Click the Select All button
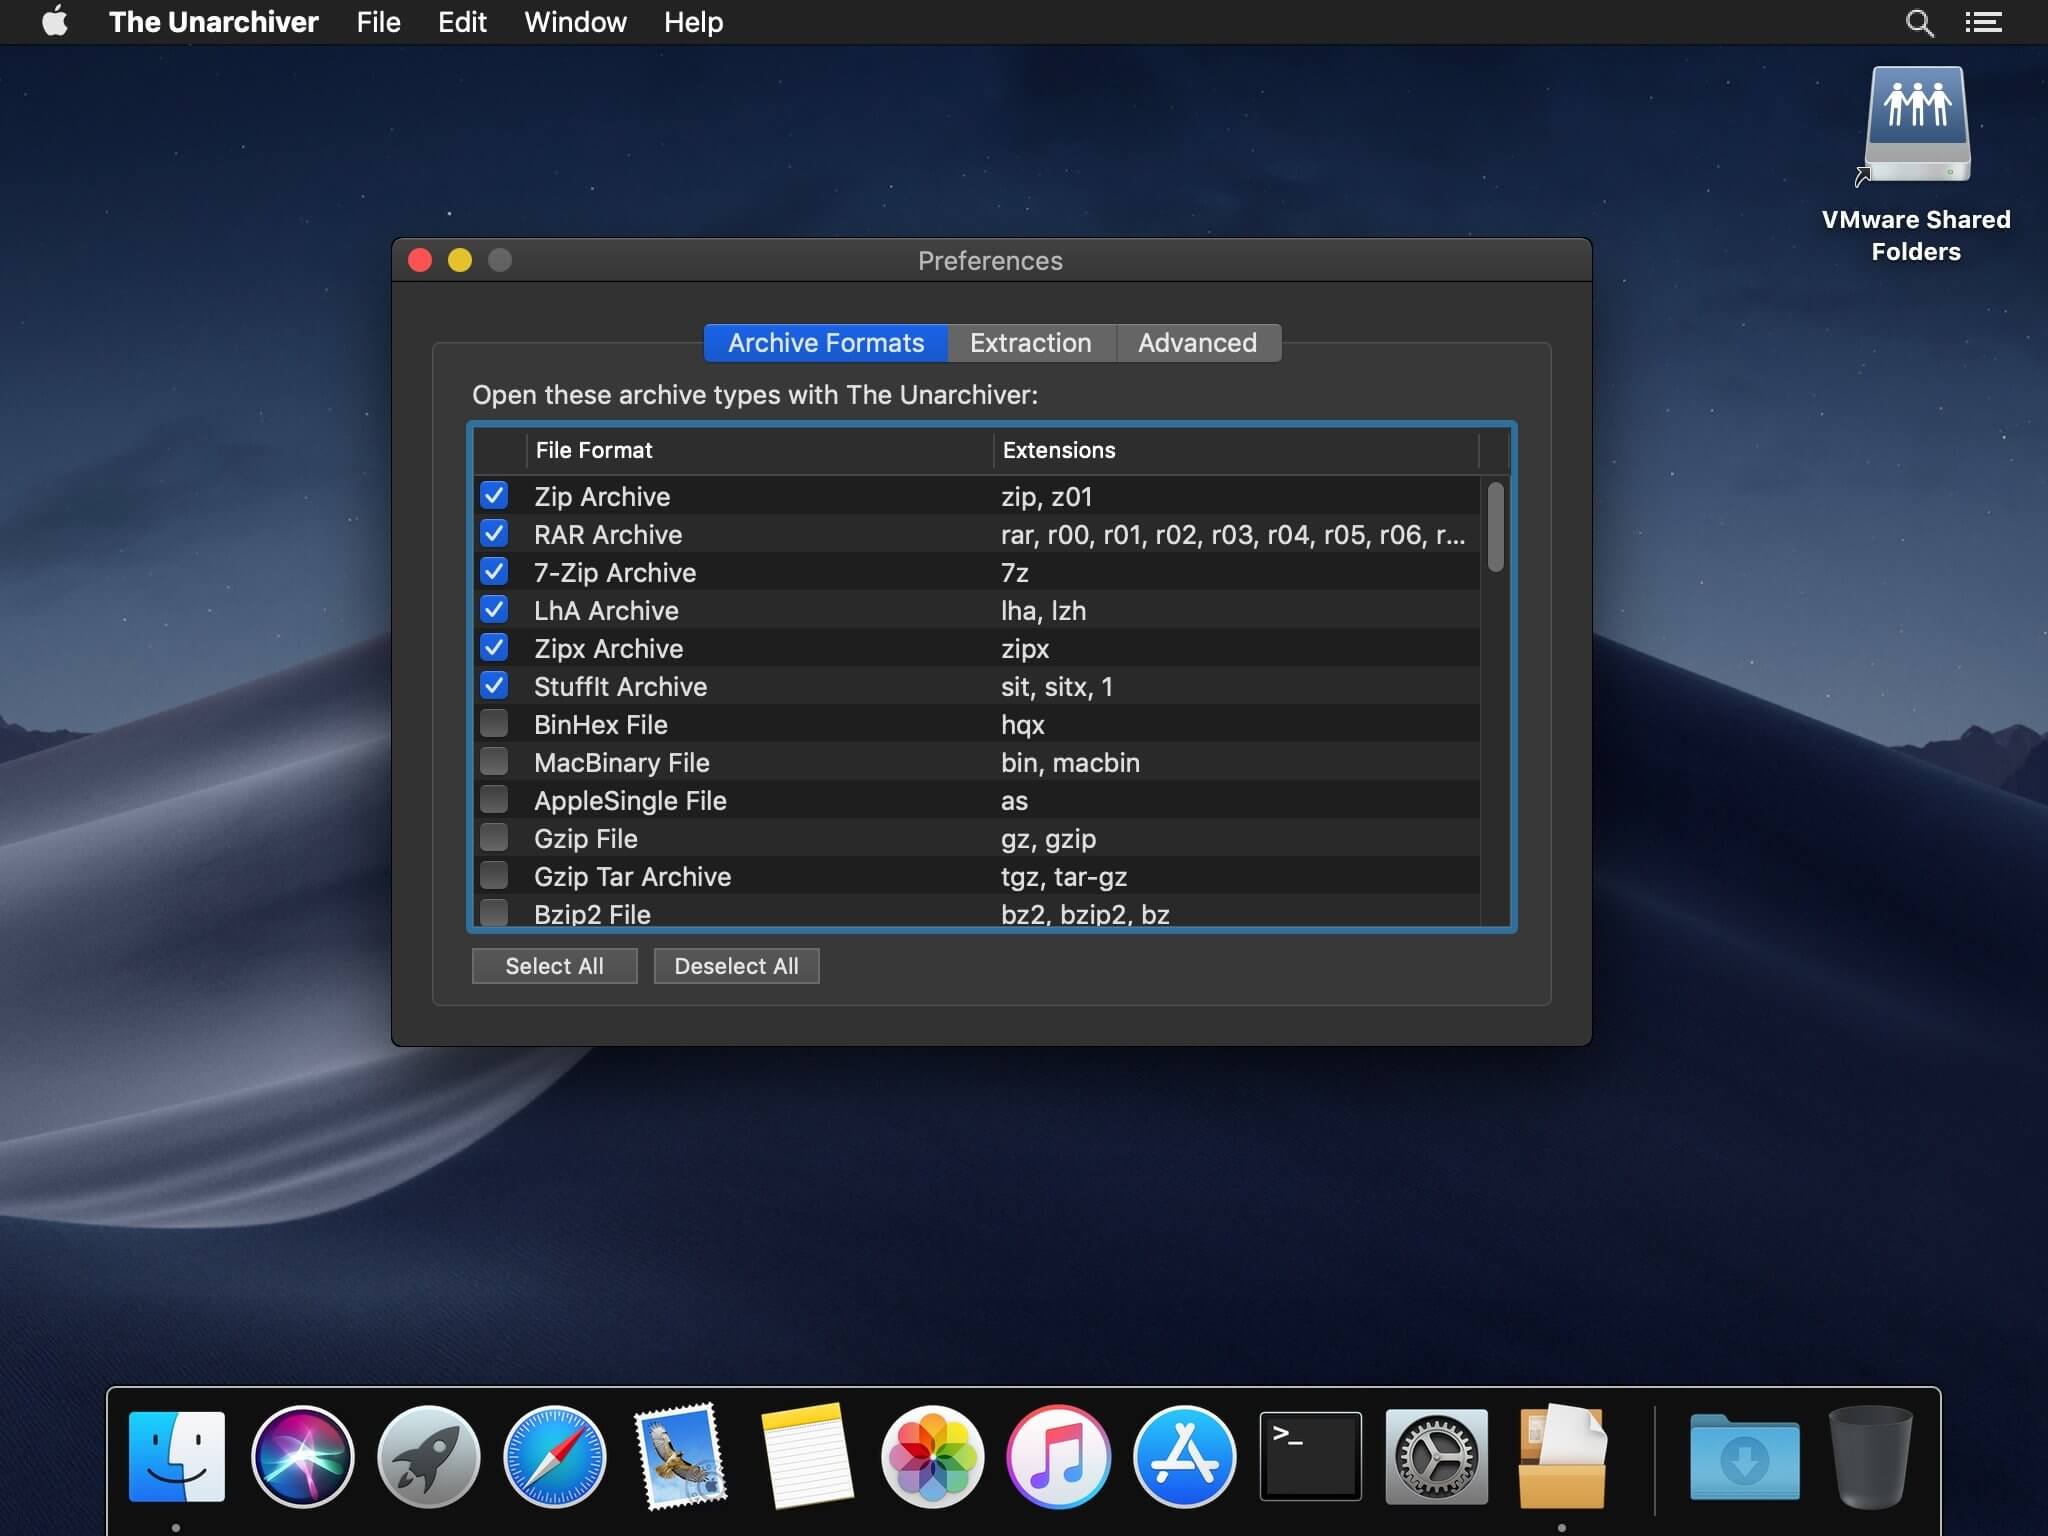The image size is (2048, 1536). [x=555, y=966]
